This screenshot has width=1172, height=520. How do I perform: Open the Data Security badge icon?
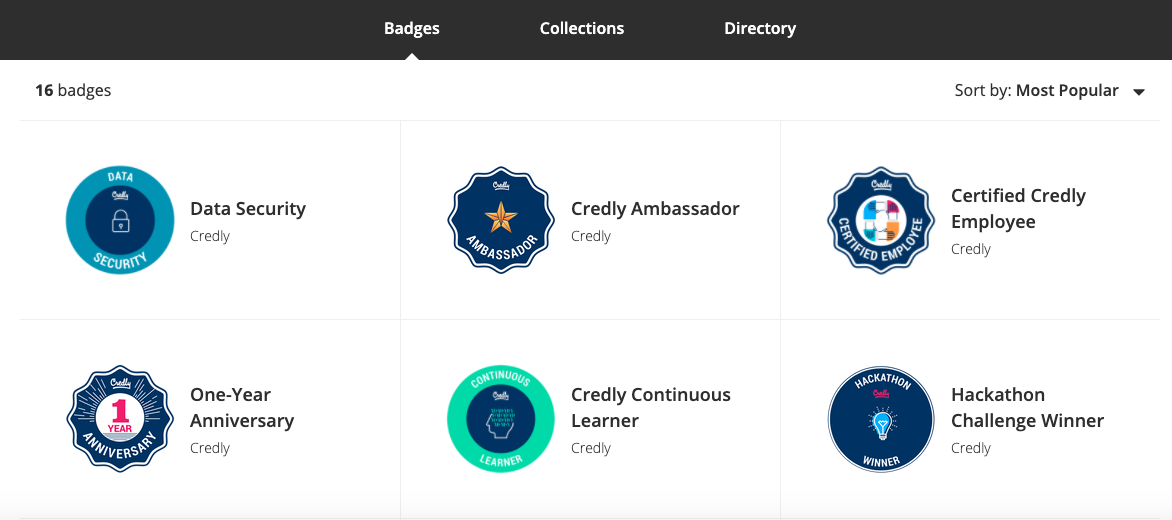coord(120,220)
